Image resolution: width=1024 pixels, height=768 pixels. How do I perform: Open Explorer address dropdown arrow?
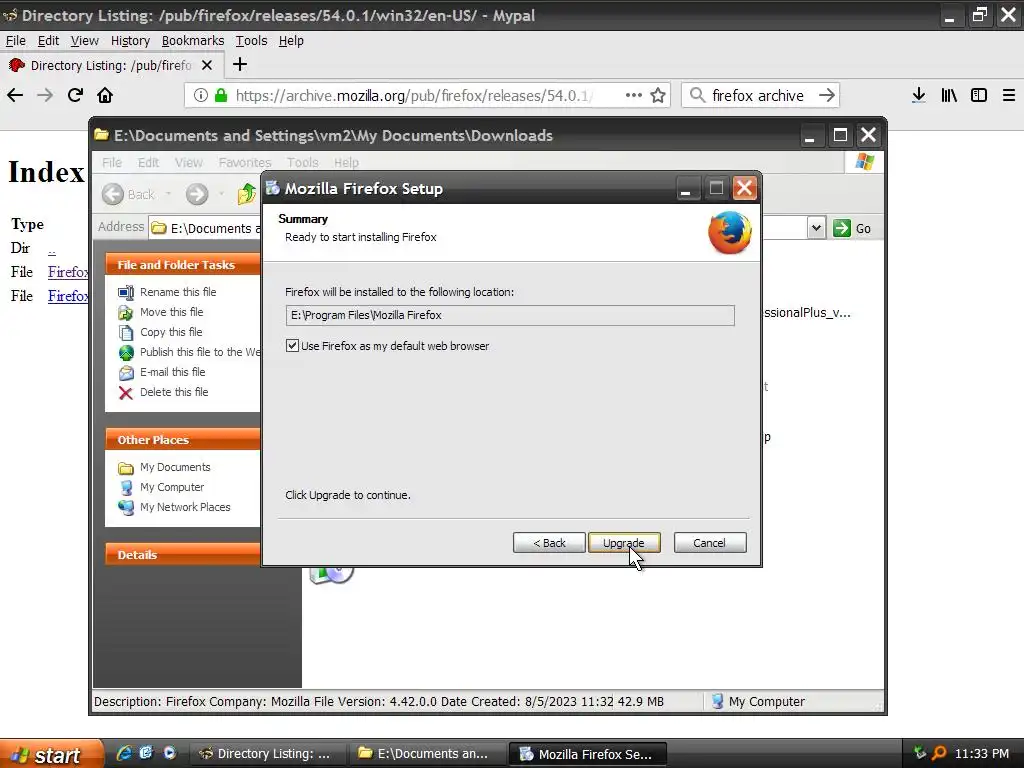point(816,228)
